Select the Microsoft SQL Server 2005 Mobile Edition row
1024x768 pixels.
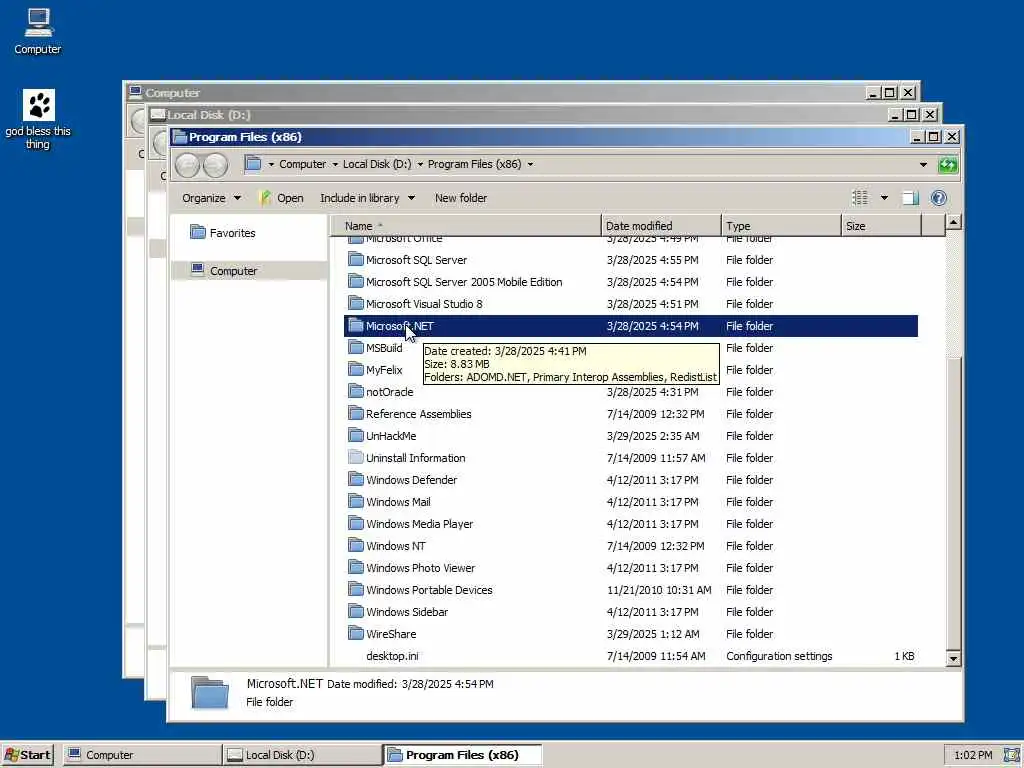tap(631, 281)
